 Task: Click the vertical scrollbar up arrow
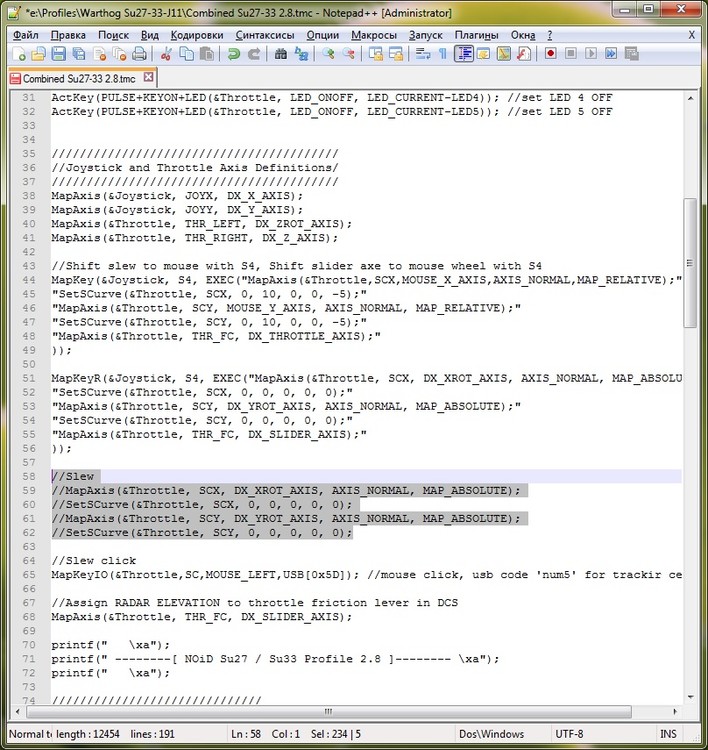coord(690,99)
